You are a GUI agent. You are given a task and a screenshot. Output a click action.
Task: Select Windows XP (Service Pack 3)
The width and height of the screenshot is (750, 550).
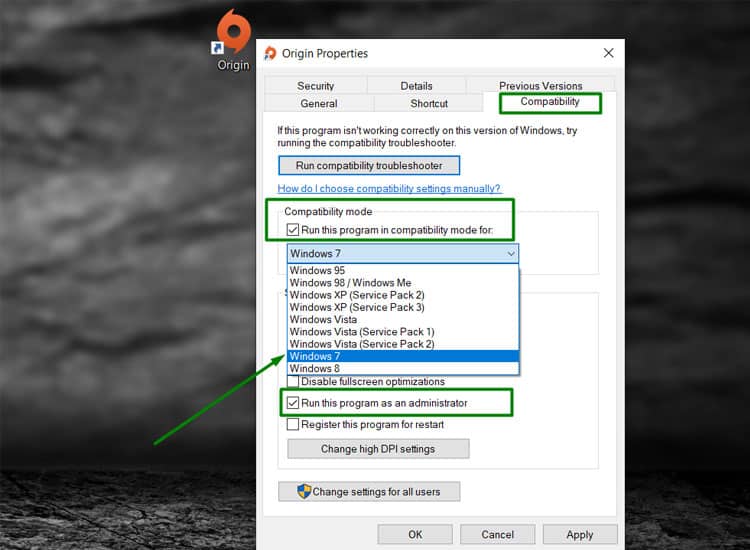[403, 307]
